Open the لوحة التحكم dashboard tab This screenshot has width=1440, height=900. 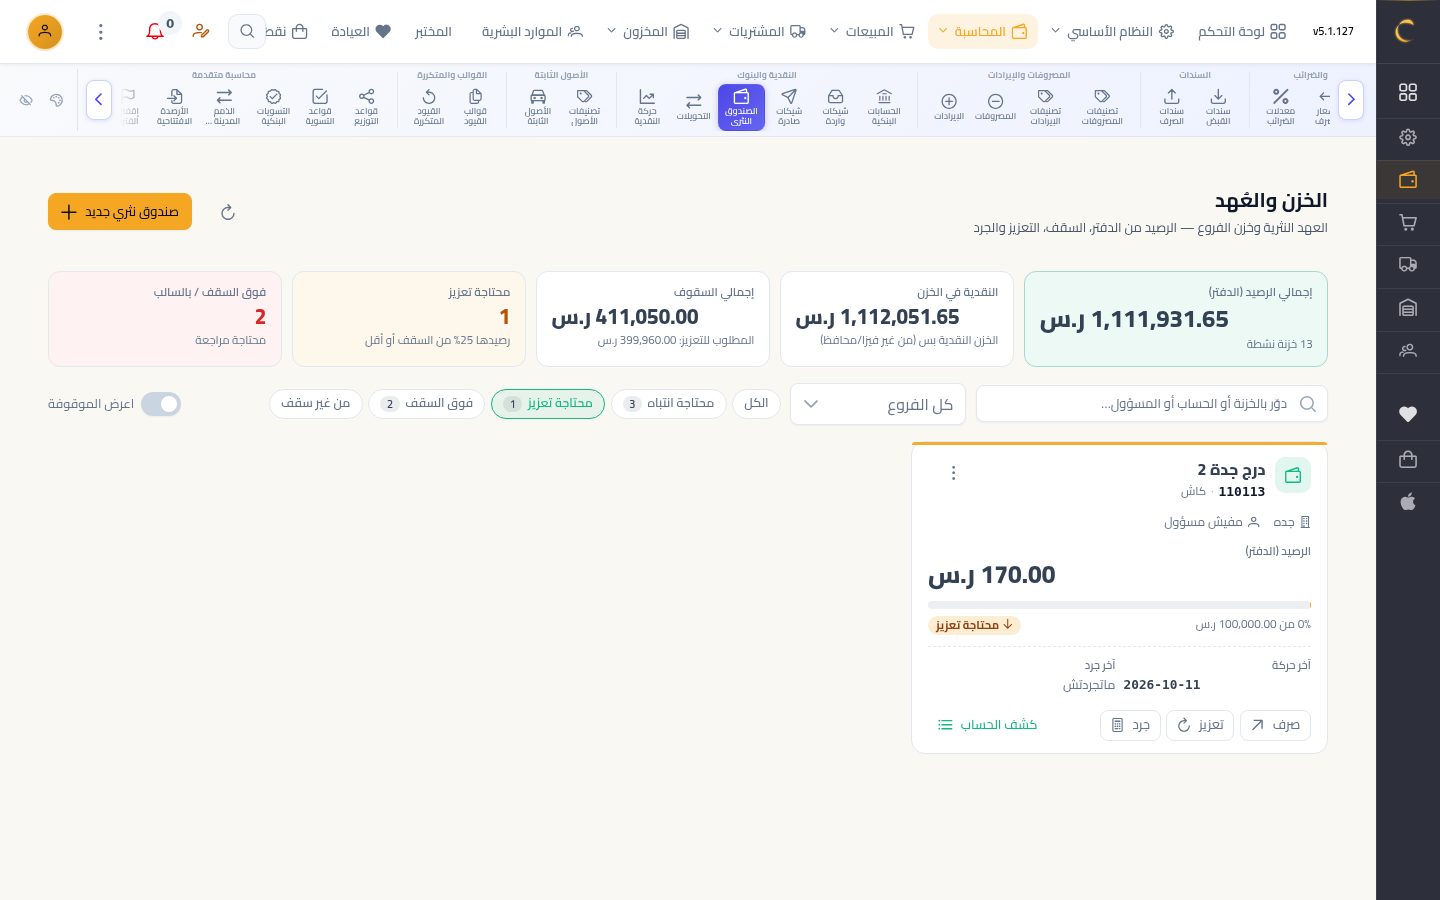click(1242, 32)
